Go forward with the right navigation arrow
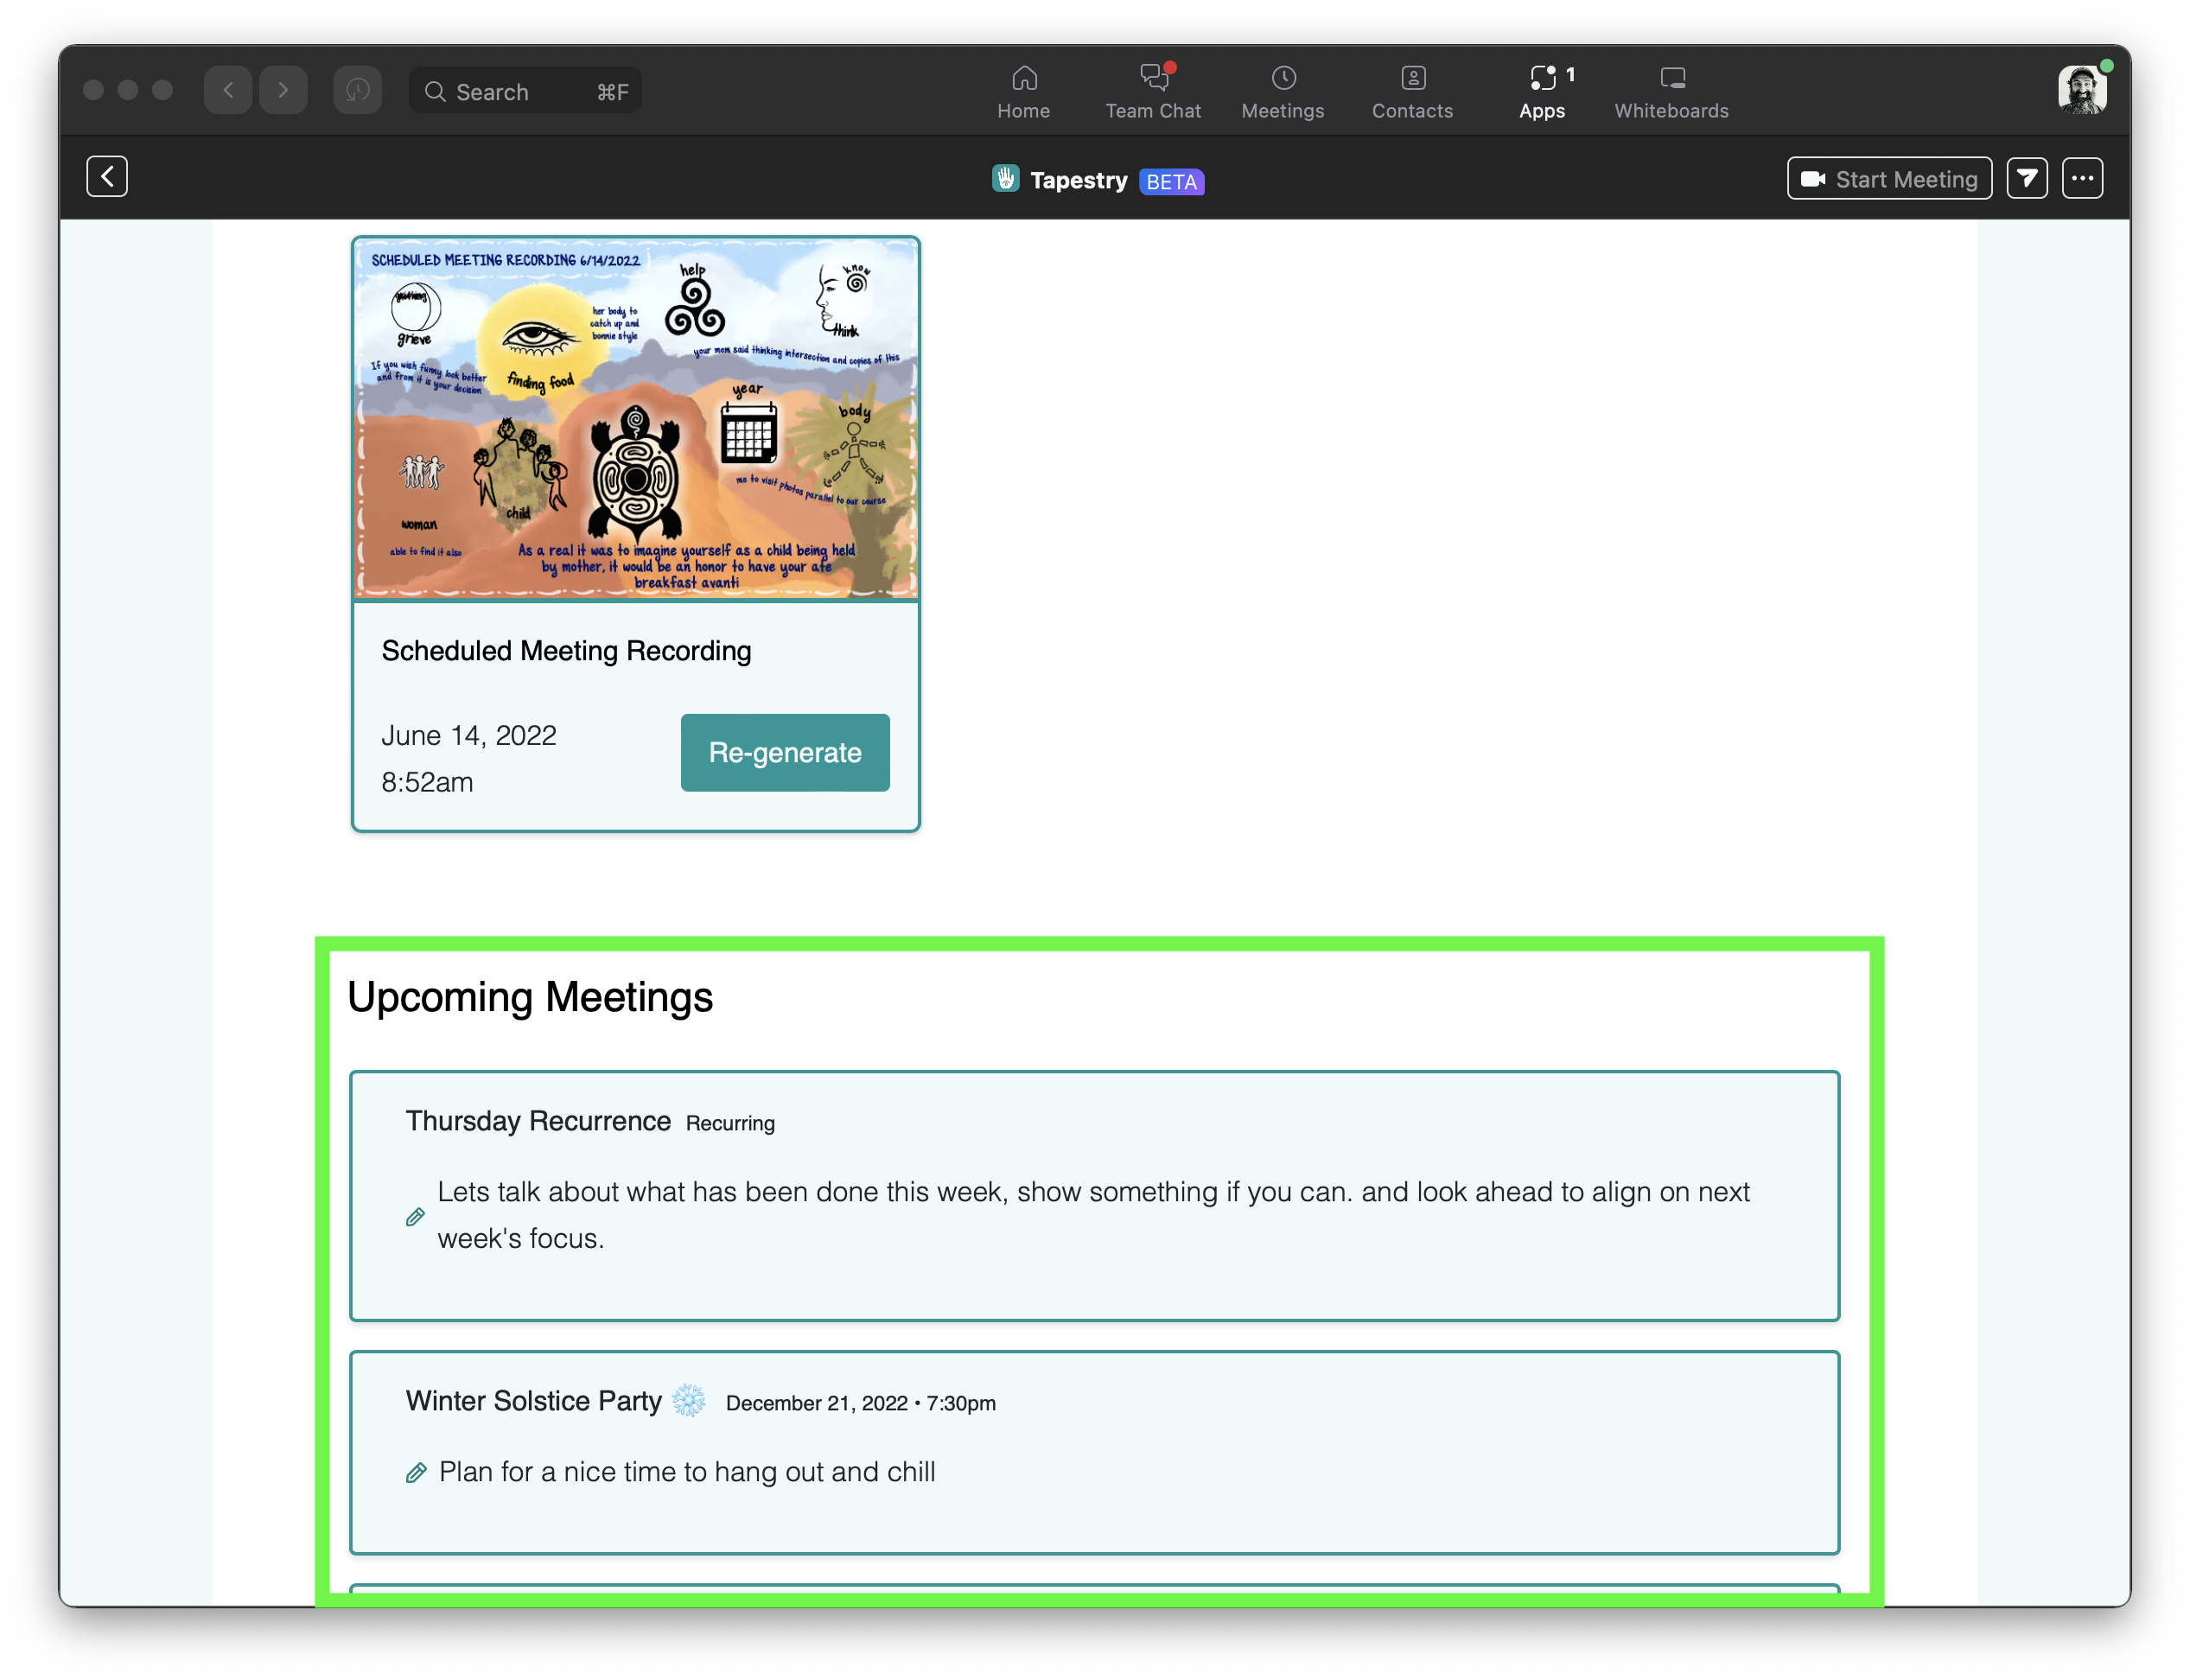The image size is (2190, 1680). pyautogui.click(x=283, y=91)
